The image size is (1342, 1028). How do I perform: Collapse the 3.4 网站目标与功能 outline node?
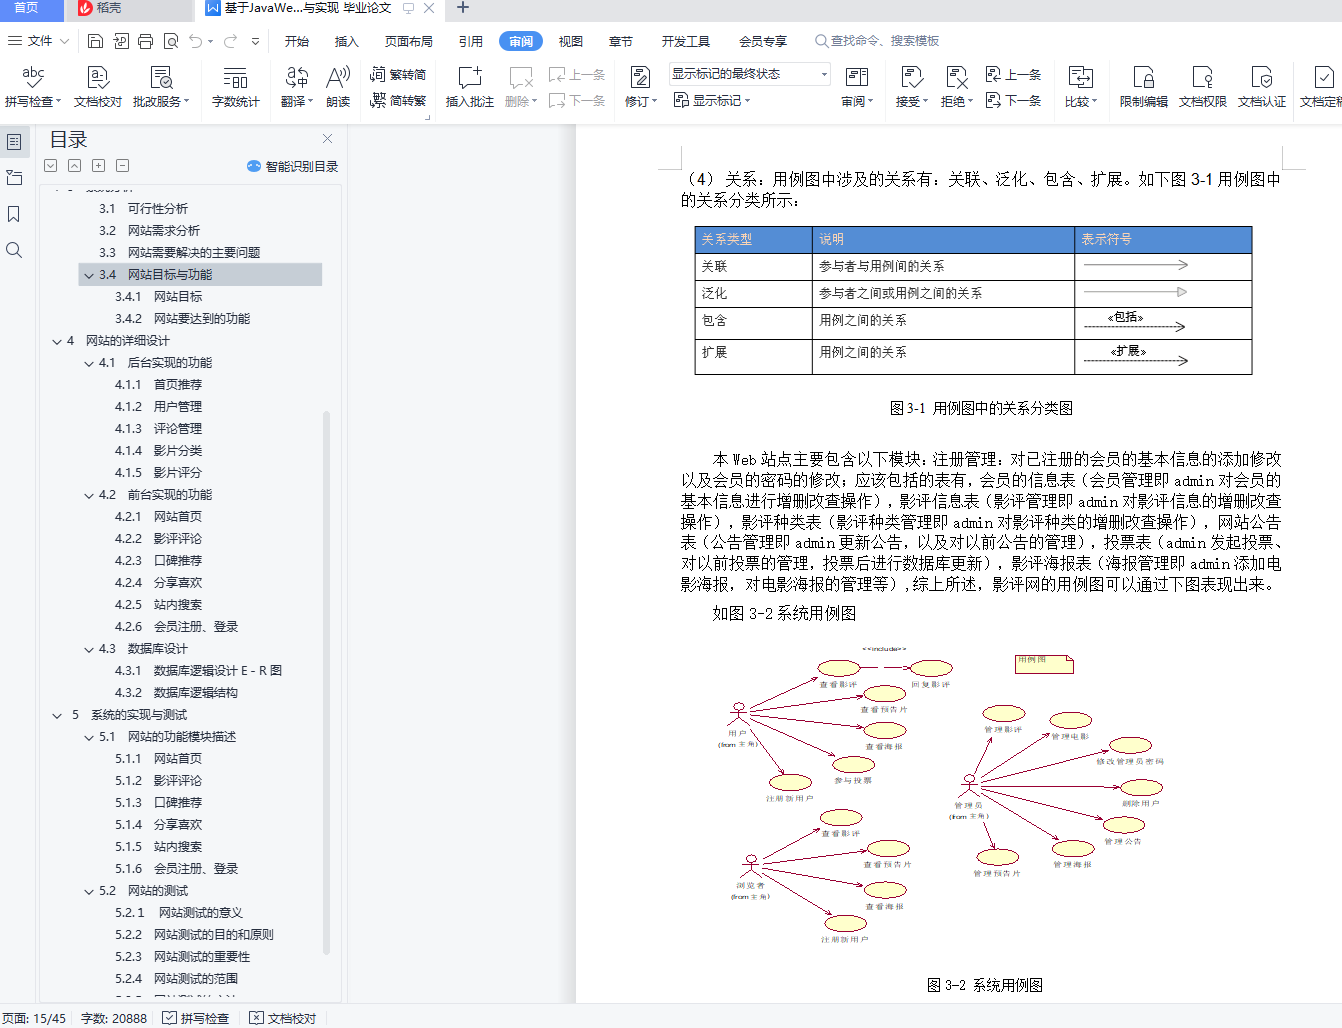point(89,275)
